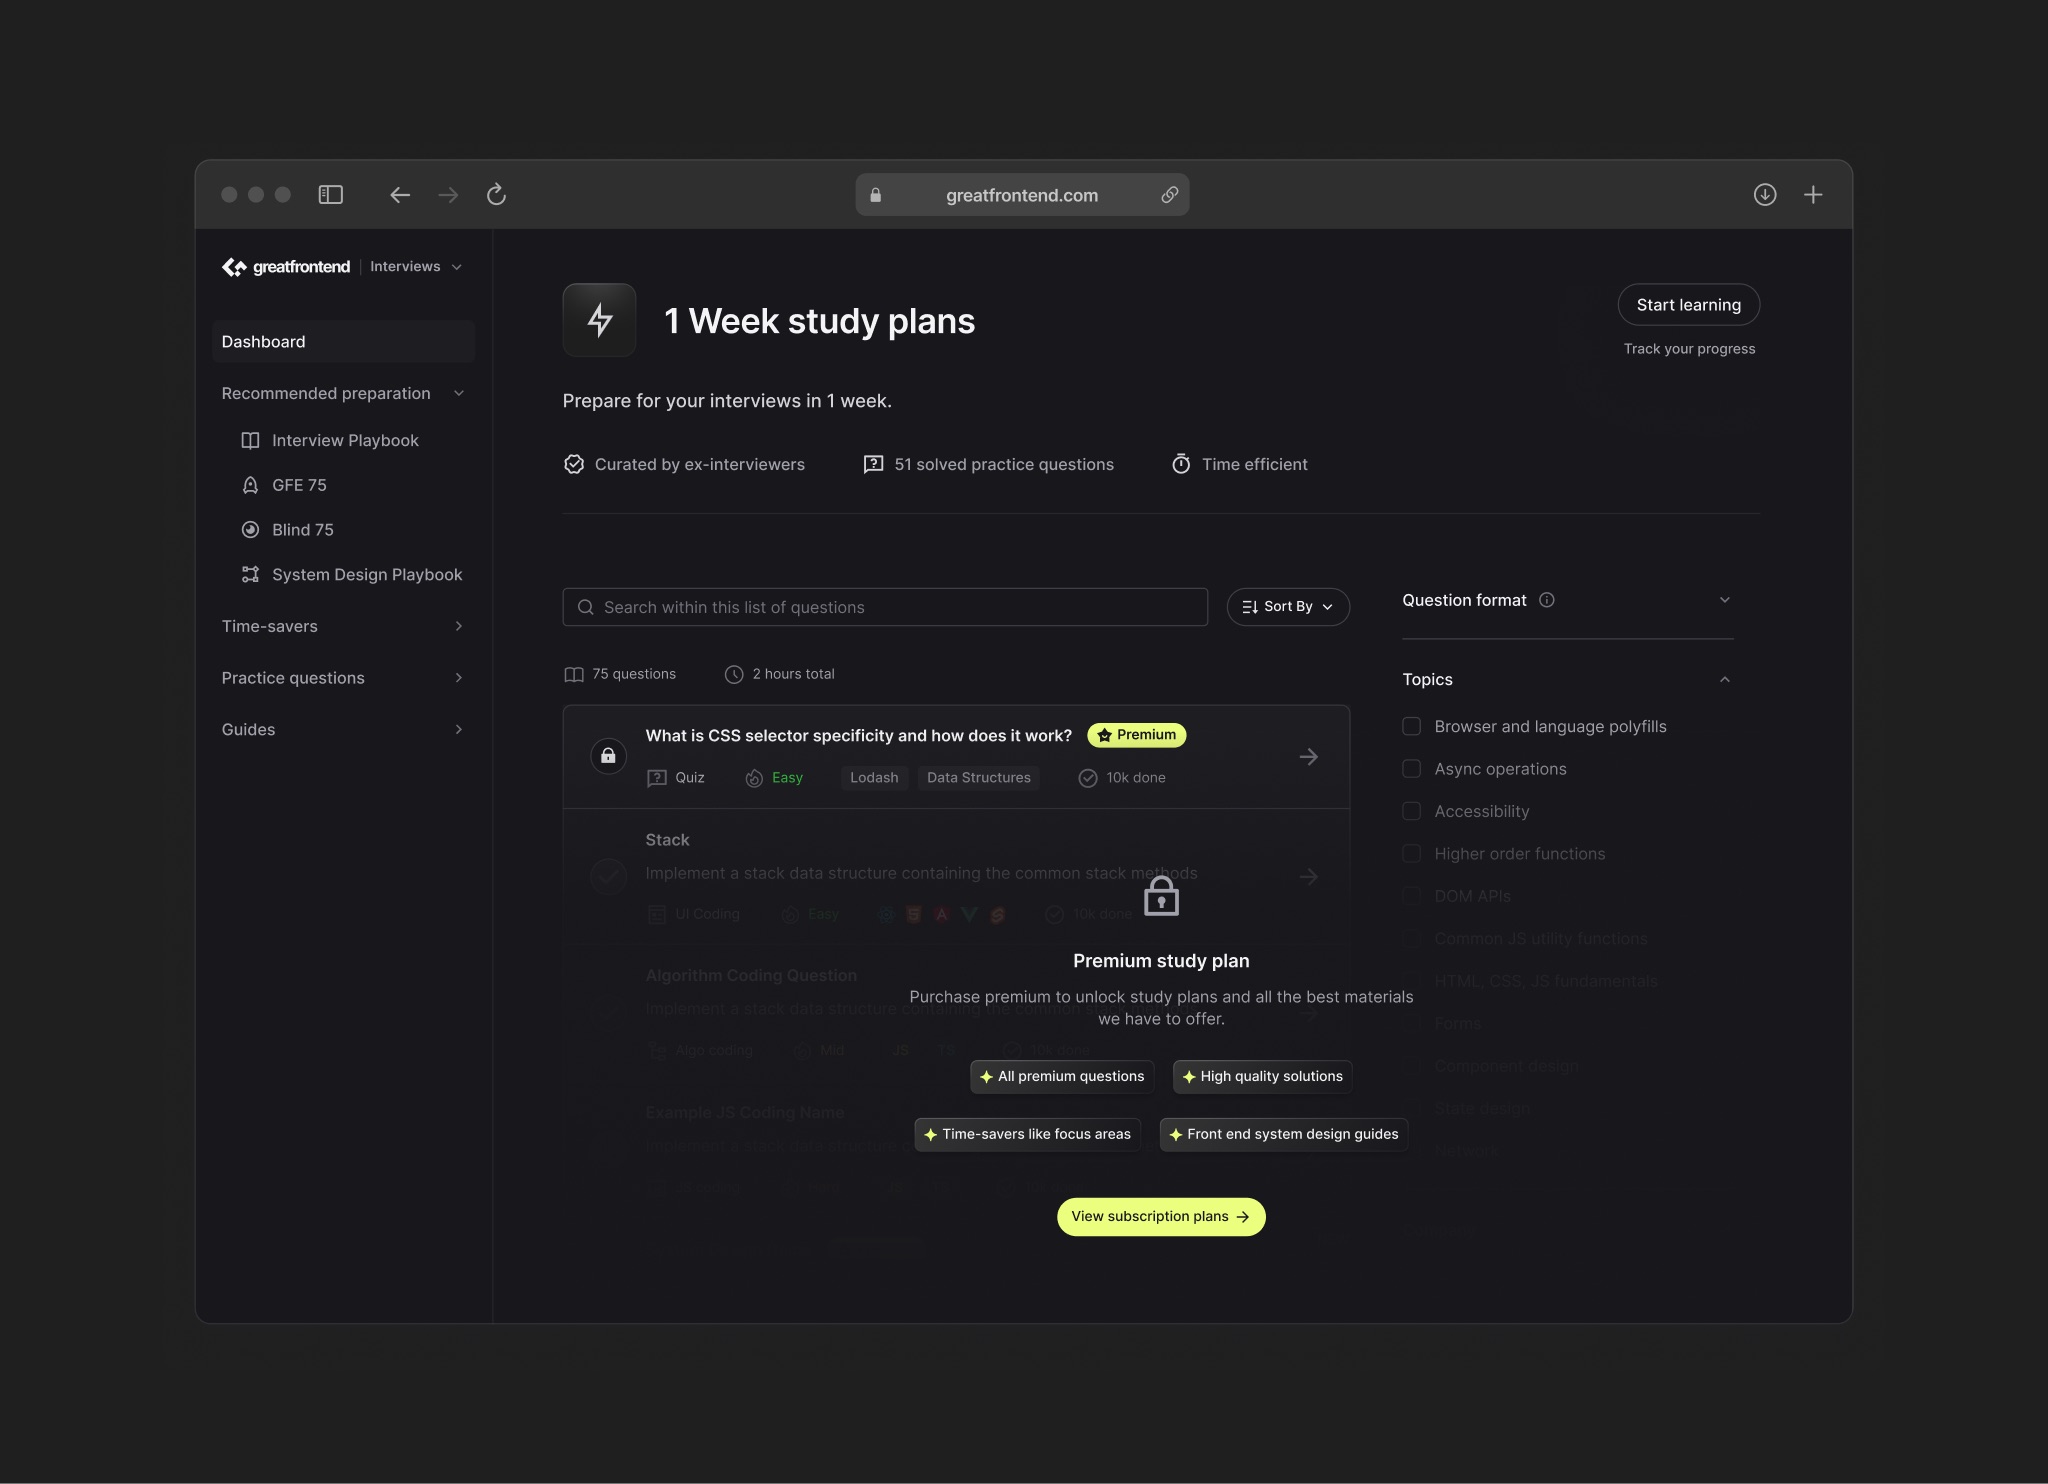The width and height of the screenshot is (2048, 1484).
Task: Click the book icon beside 75 questions
Action: click(574, 674)
